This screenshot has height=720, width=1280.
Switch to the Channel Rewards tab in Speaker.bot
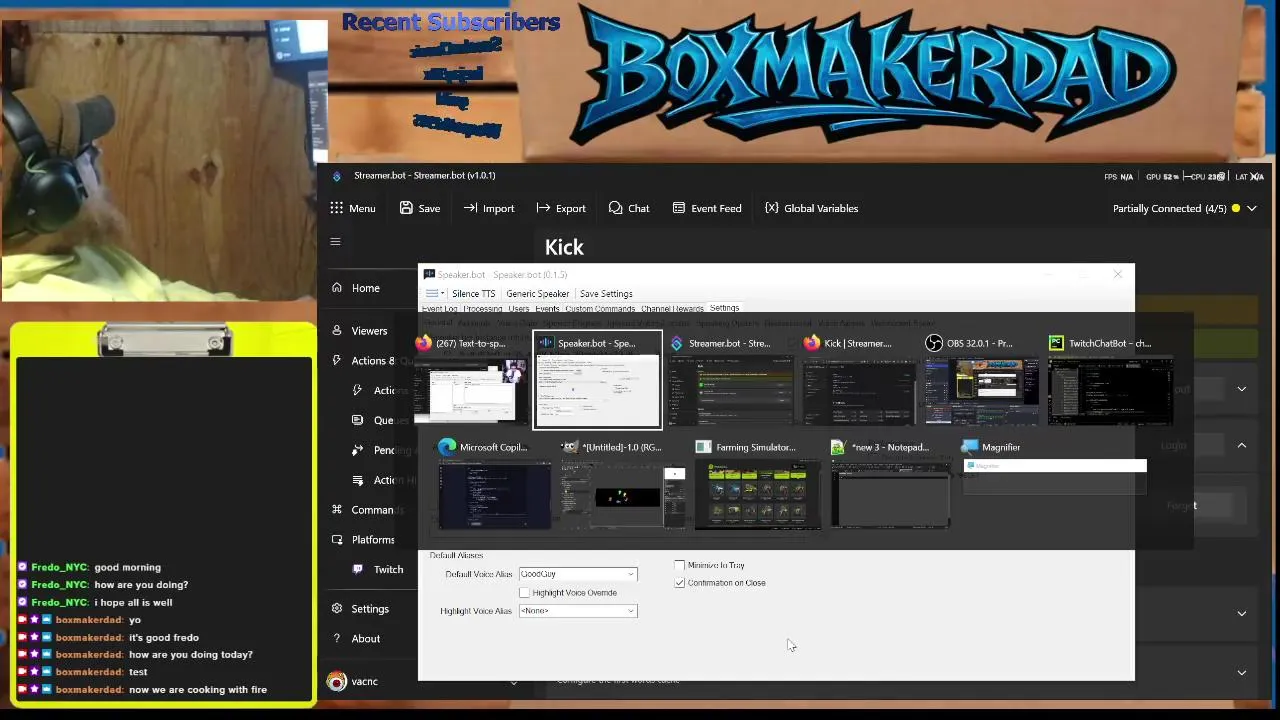672,309
